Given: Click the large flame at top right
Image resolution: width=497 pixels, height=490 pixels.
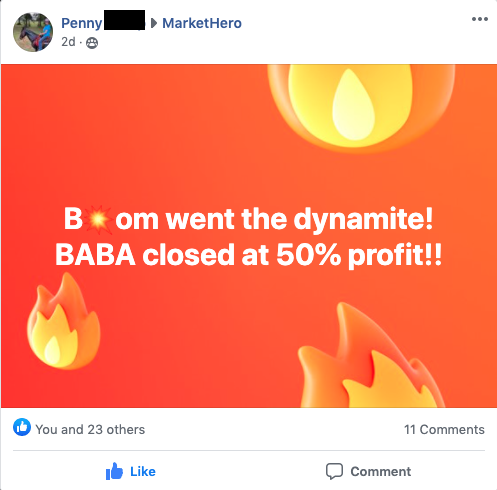Looking at the screenshot, I should (361, 108).
